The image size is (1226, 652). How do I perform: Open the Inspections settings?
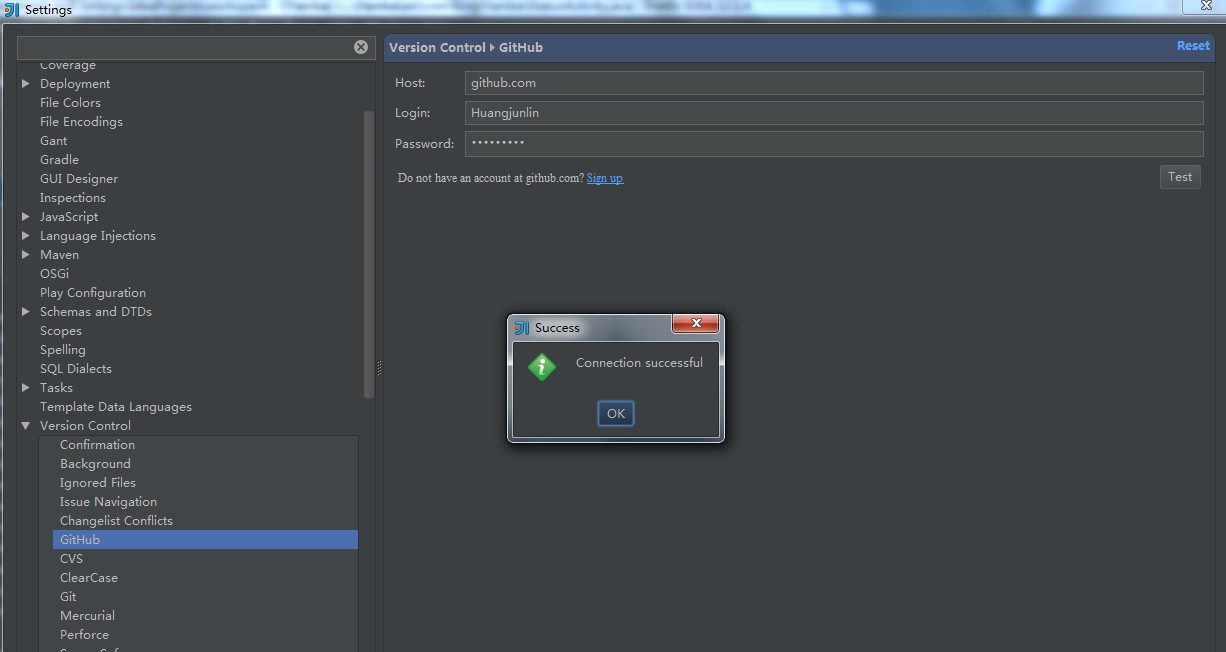73,198
